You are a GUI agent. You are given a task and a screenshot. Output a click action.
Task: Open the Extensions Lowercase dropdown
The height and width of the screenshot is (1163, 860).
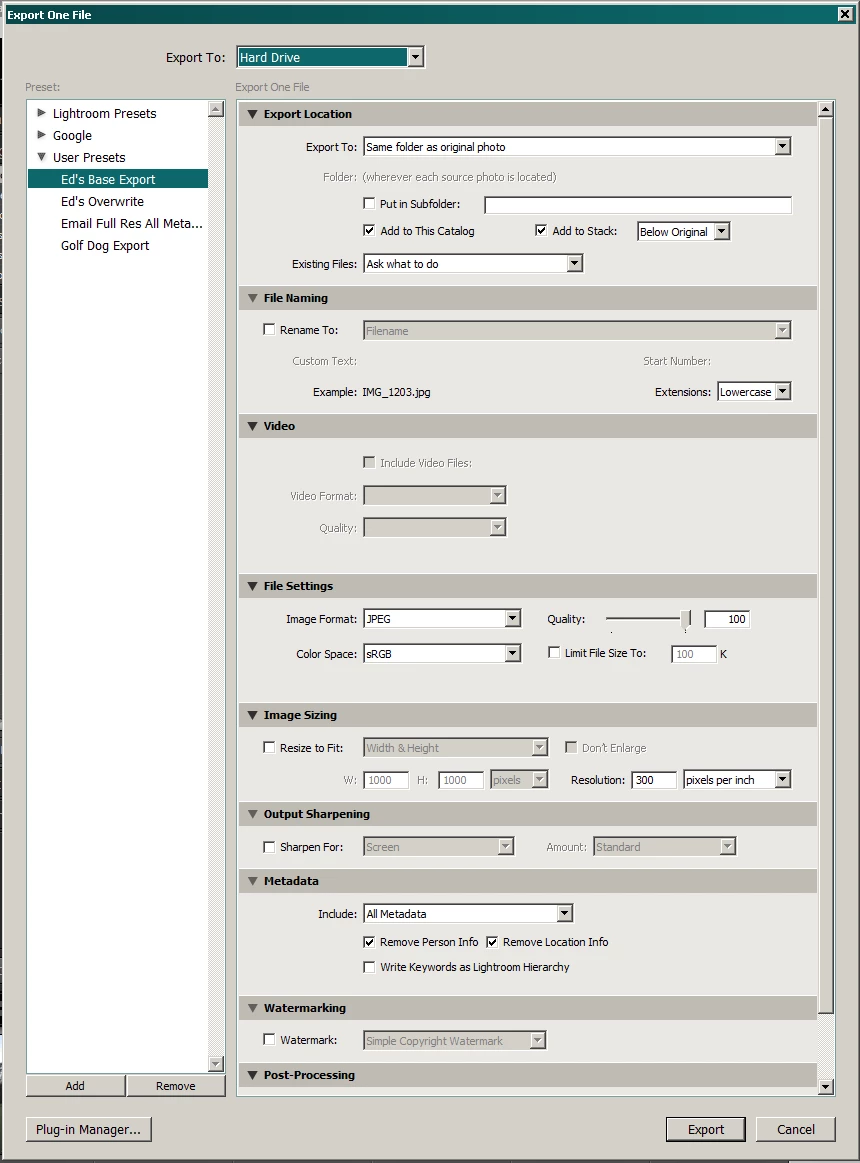755,392
